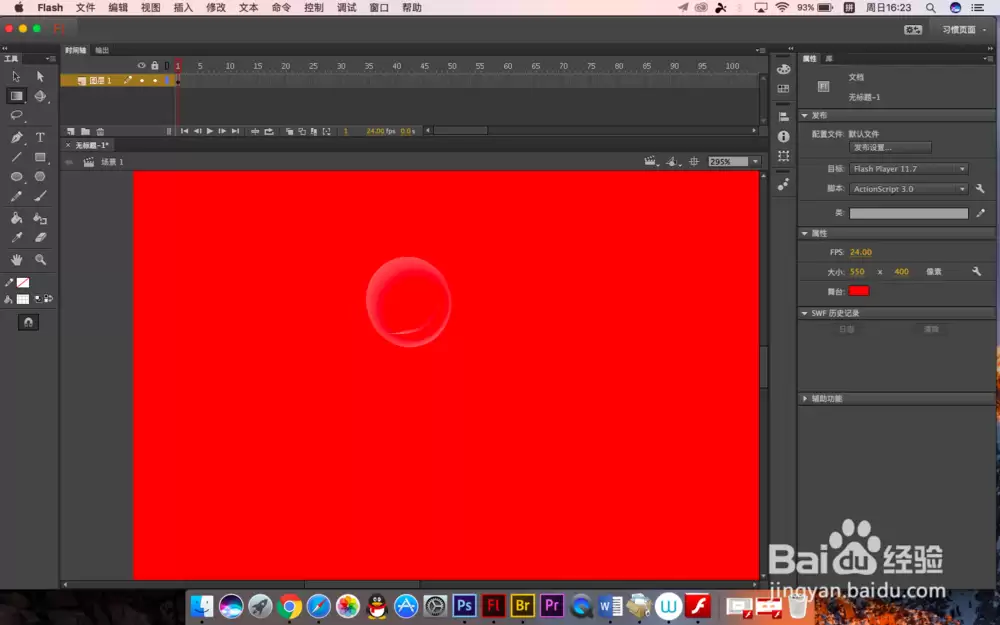Play the timeline animation
1000x625 pixels.
[210, 131]
